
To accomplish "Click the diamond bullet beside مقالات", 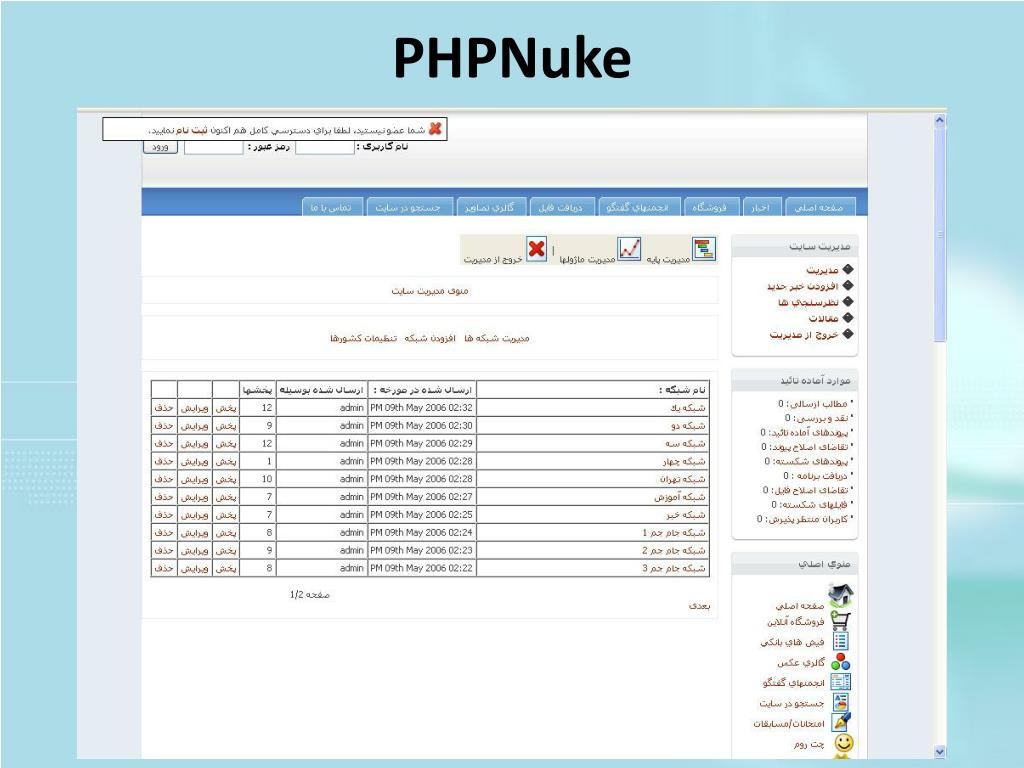I will [x=848, y=318].
